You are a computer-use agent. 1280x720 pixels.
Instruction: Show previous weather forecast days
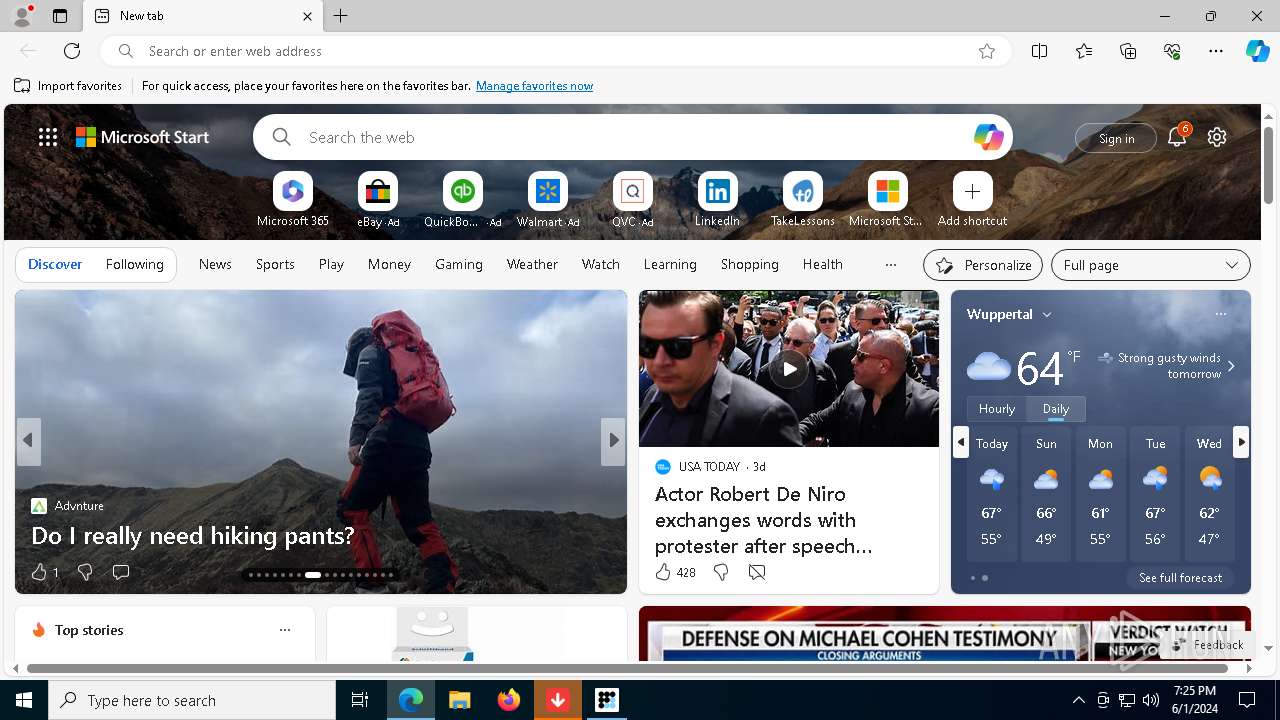961,441
